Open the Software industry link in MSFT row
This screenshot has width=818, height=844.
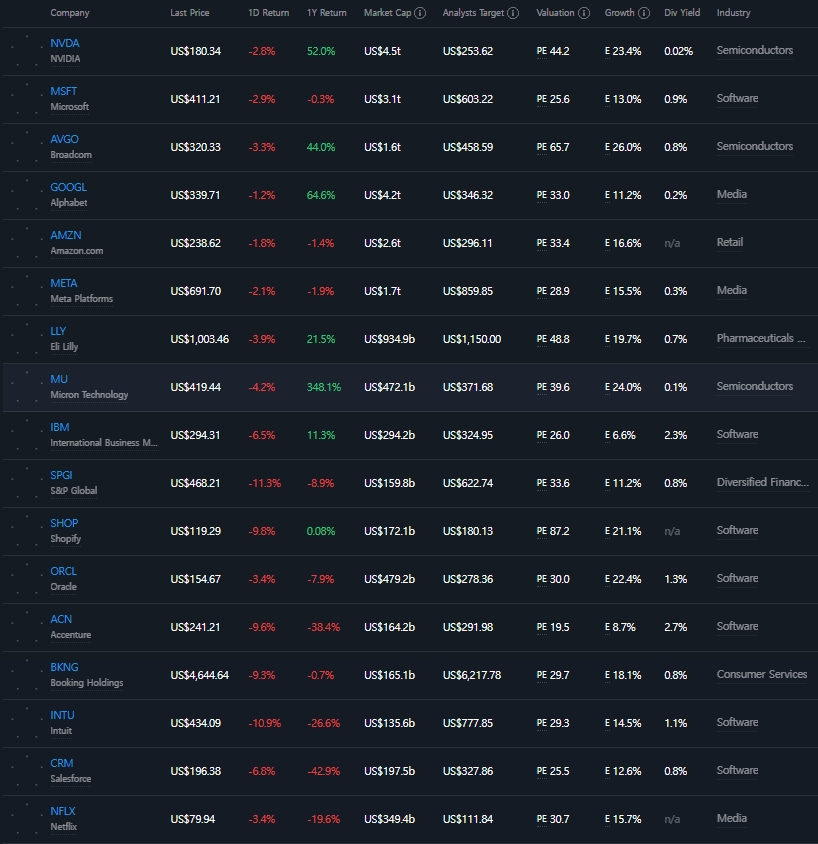click(737, 99)
